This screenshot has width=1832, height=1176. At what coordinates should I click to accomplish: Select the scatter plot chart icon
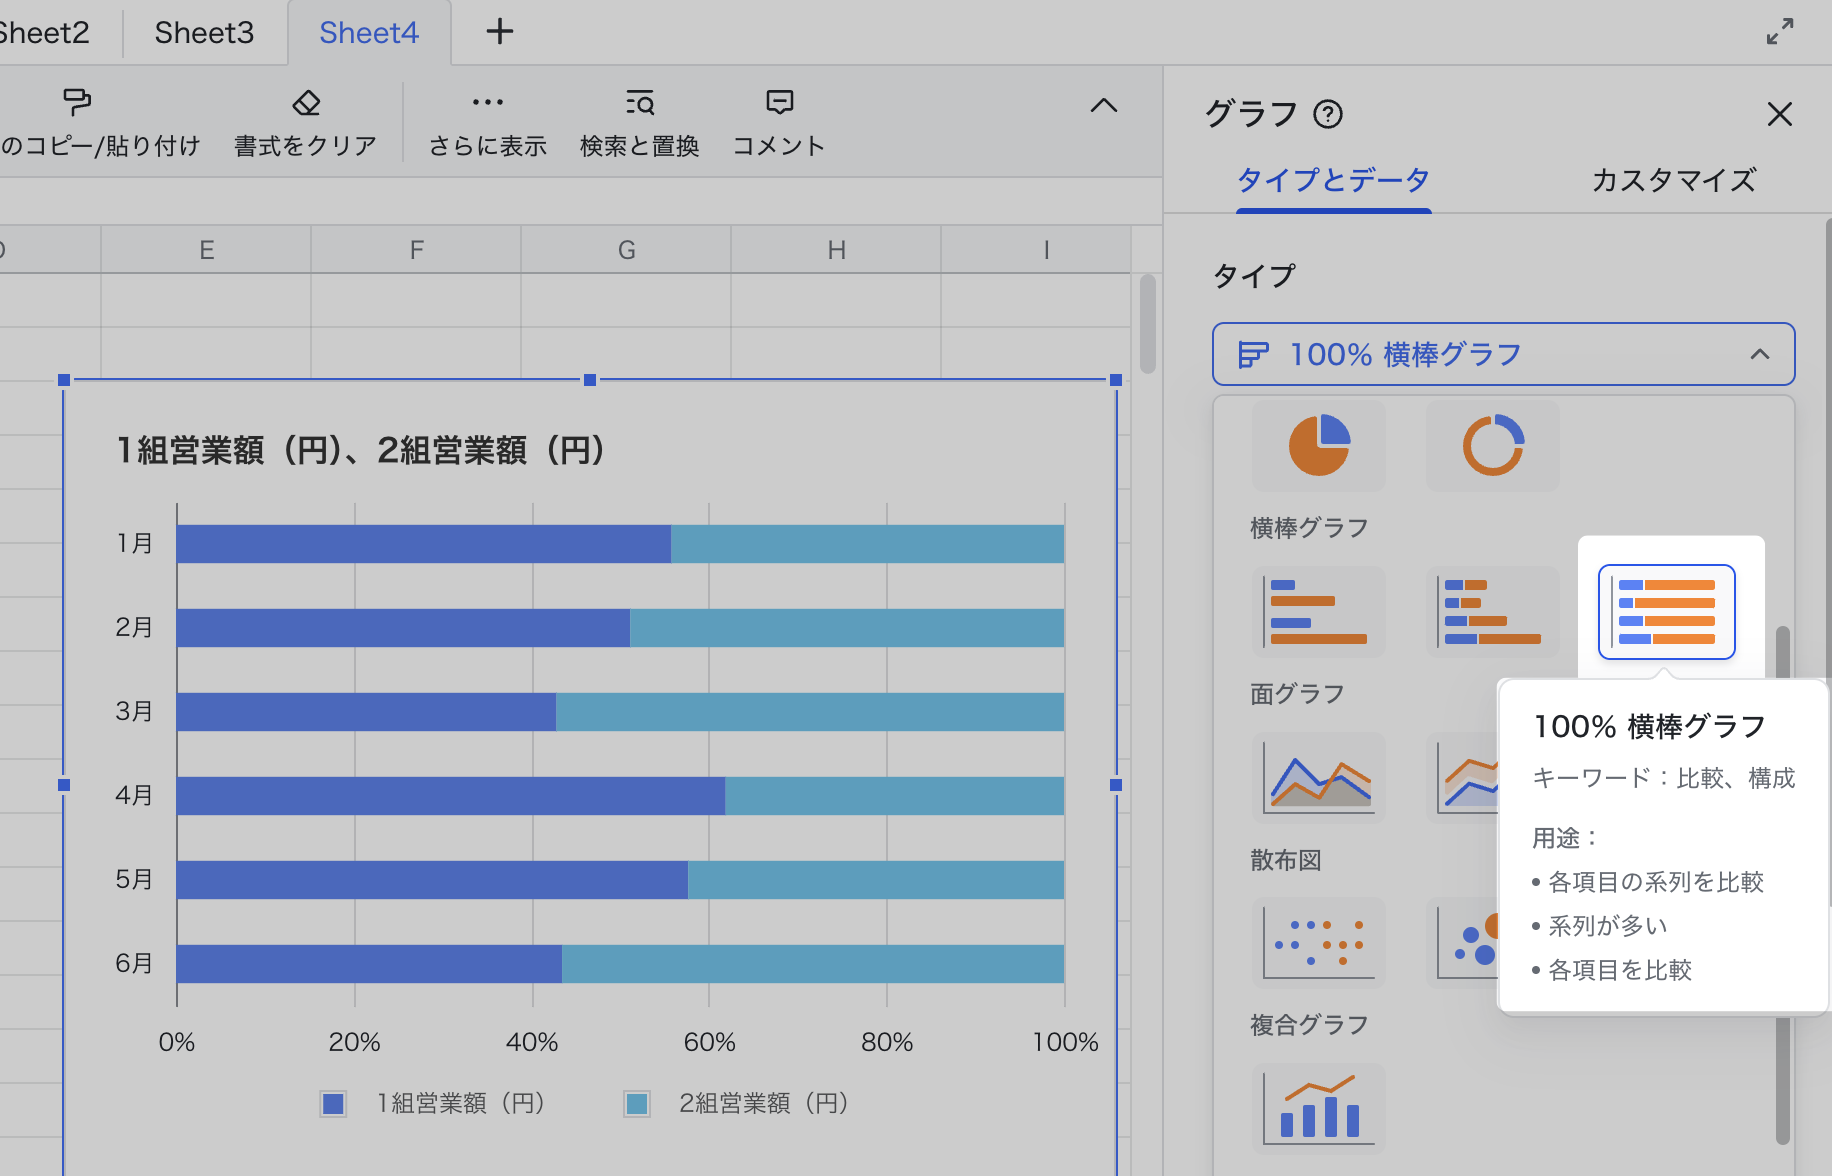tap(1319, 943)
